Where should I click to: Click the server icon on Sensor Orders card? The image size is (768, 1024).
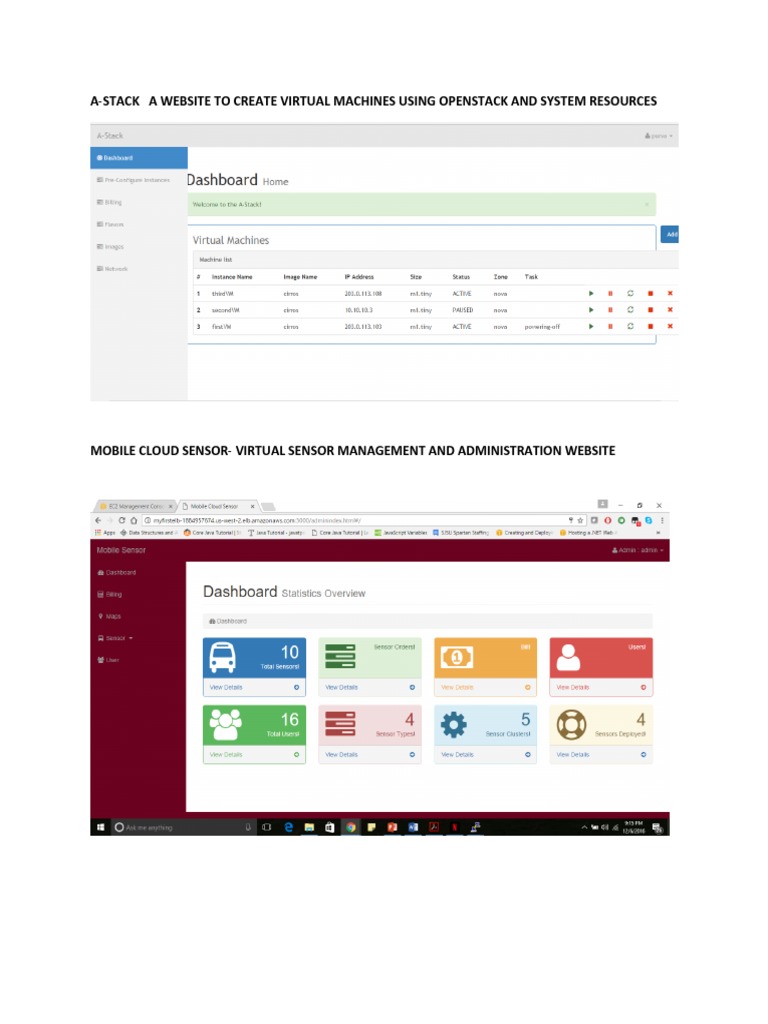point(340,656)
